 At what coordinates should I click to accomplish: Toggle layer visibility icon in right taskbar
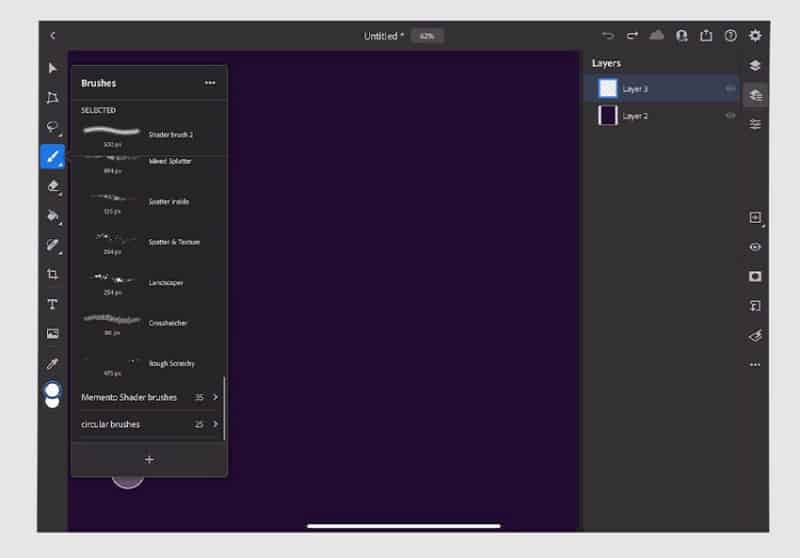pyautogui.click(x=755, y=247)
